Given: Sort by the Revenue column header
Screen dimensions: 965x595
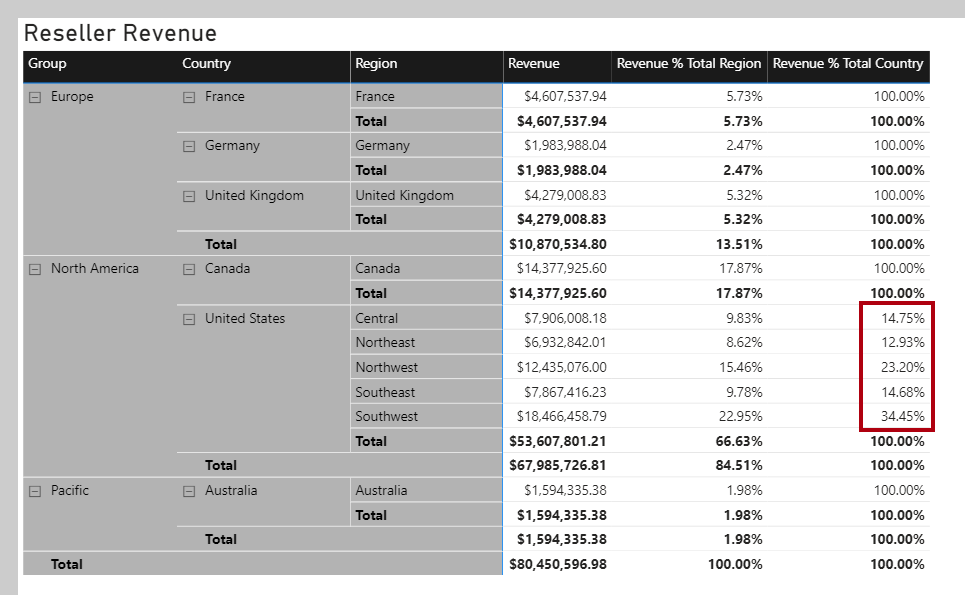Looking at the screenshot, I should click(x=534, y=64).
